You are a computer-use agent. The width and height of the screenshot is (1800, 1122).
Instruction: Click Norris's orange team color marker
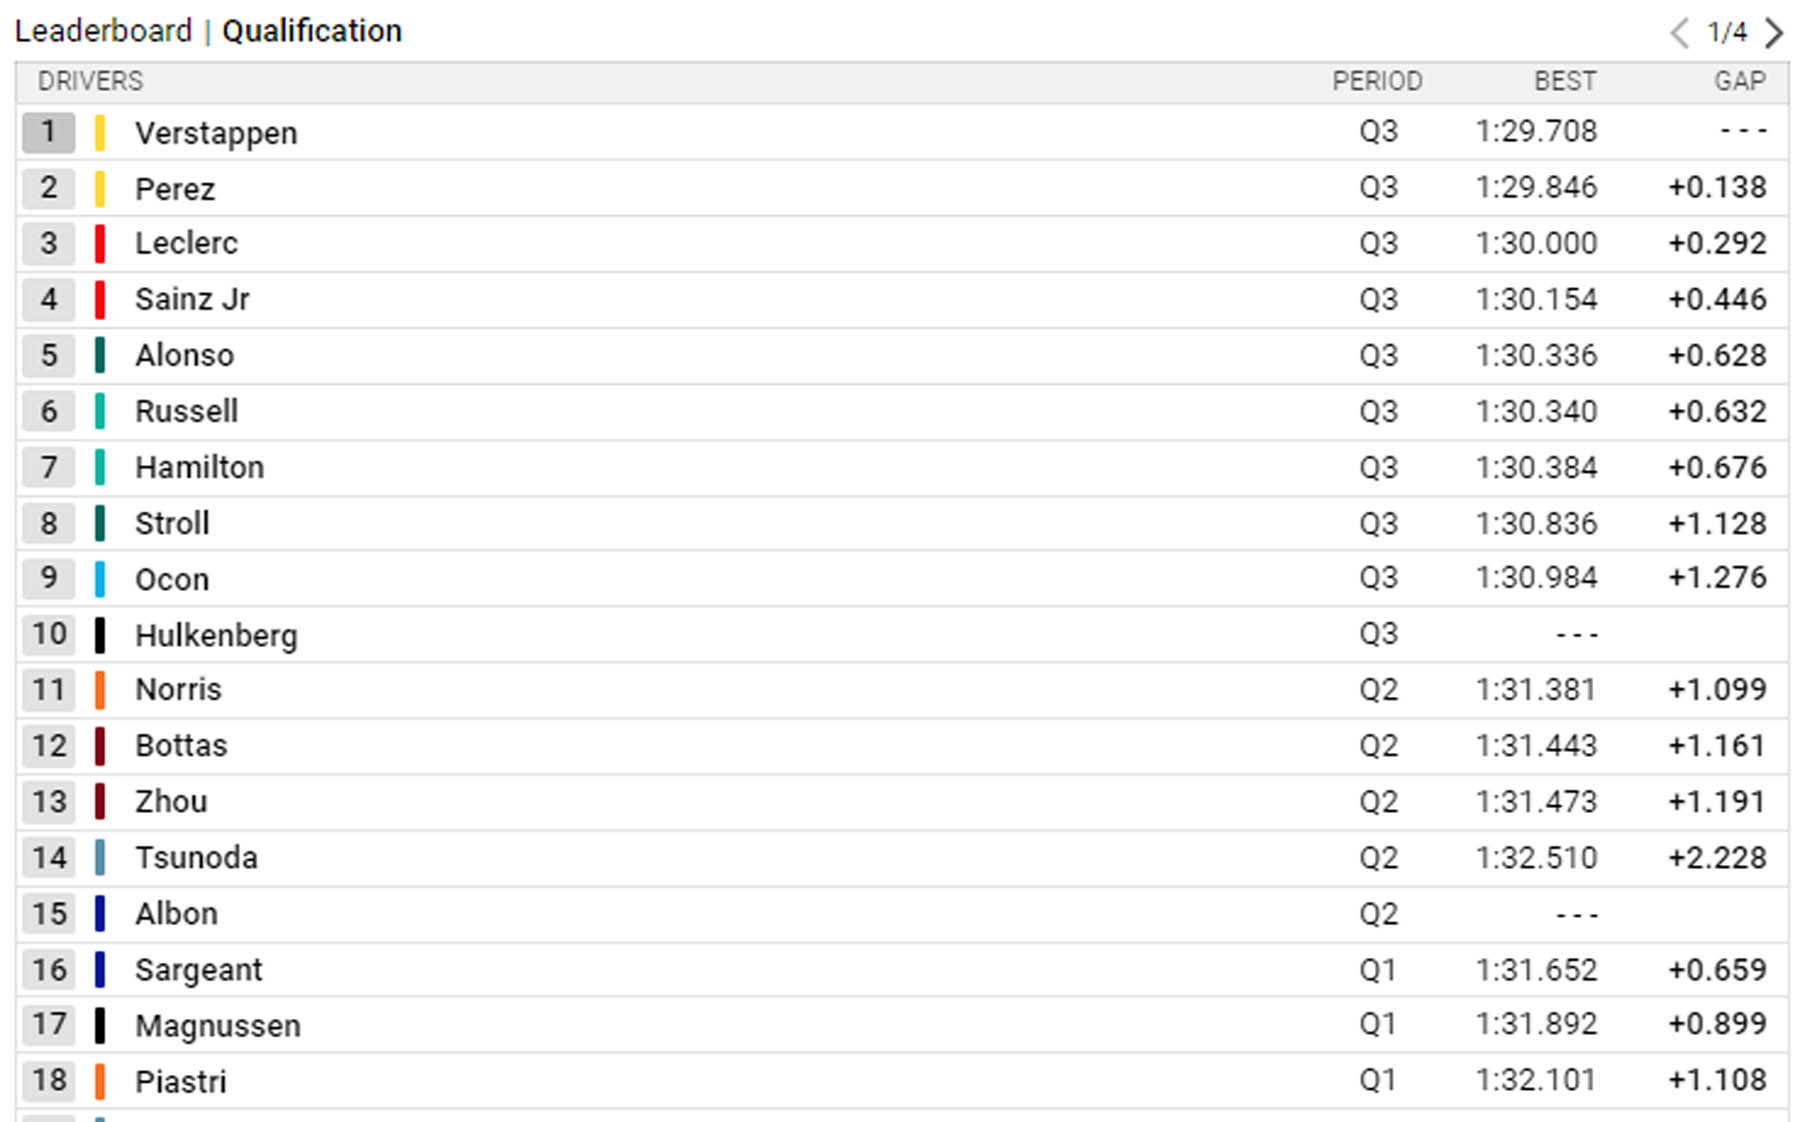pyautogui.click(x=100, y=691)
